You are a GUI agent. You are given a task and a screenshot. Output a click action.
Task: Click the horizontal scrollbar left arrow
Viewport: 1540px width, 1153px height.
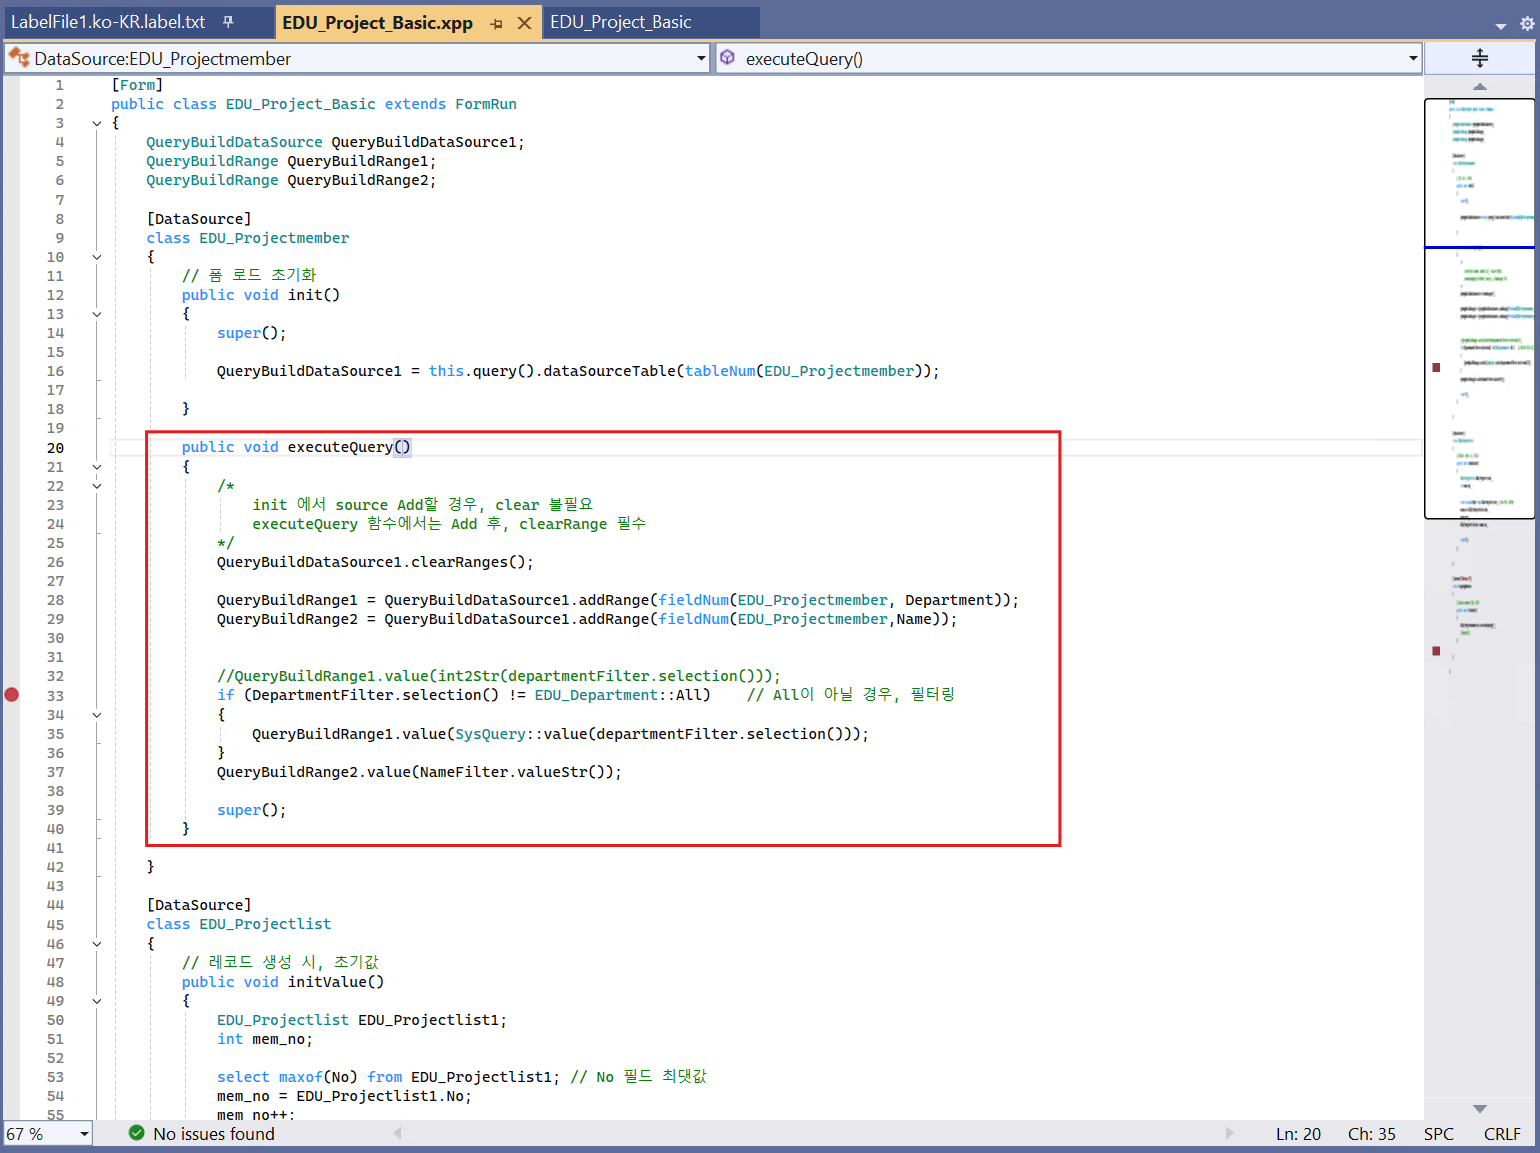[x=397, y=1133]
